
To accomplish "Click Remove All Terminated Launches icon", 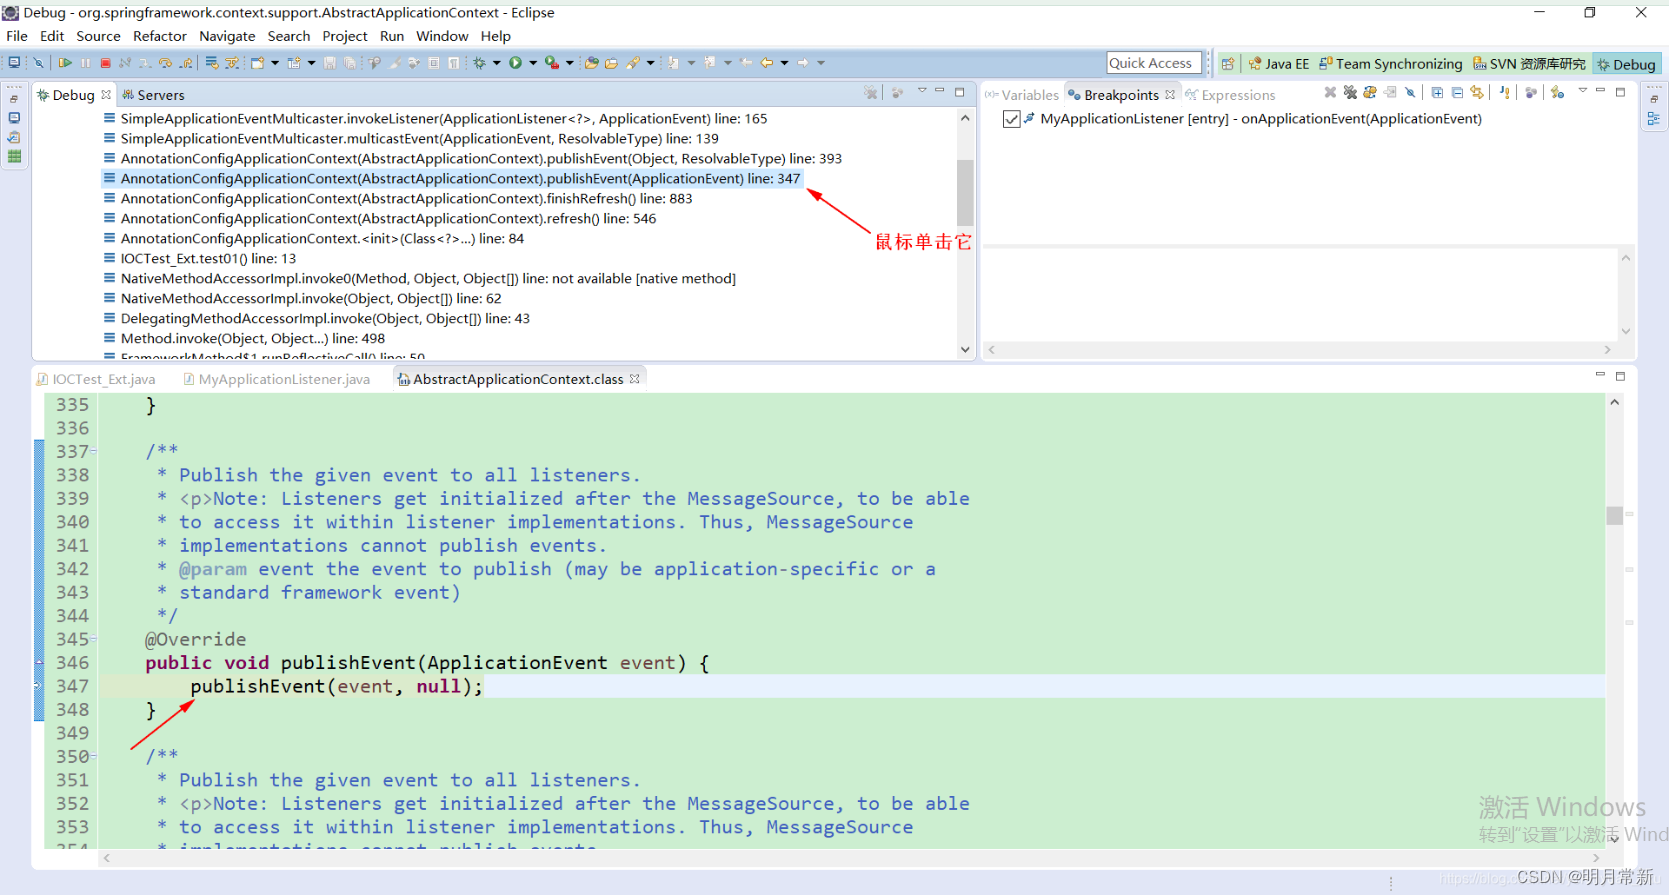I will [x=871, y=92].
